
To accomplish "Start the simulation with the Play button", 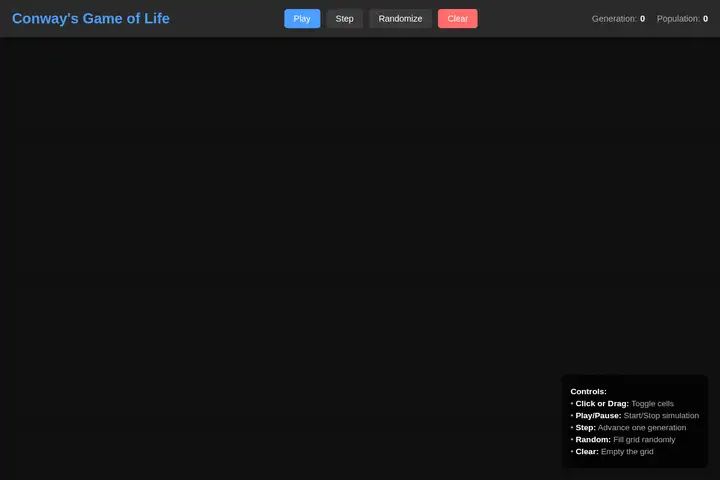I will [302, 19].
